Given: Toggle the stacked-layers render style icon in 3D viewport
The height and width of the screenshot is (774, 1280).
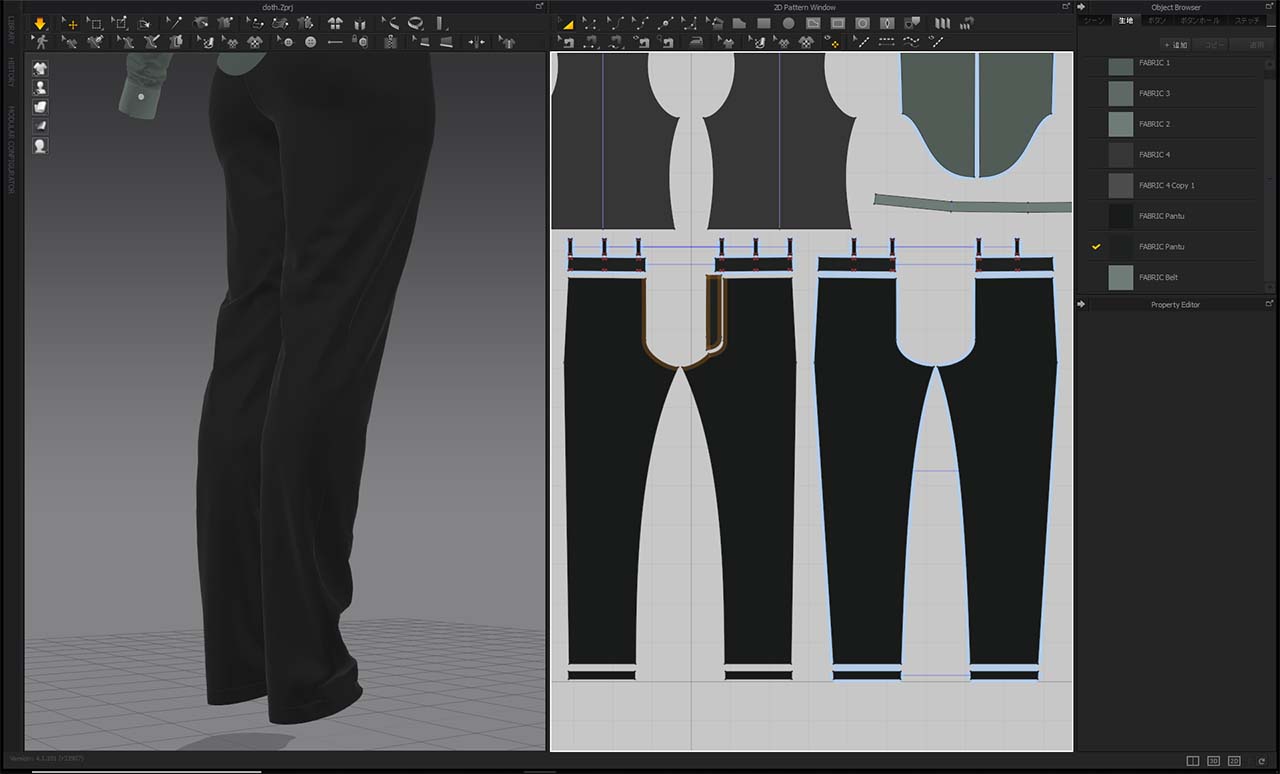Looking at the screenshot, I should pos(40,107).
